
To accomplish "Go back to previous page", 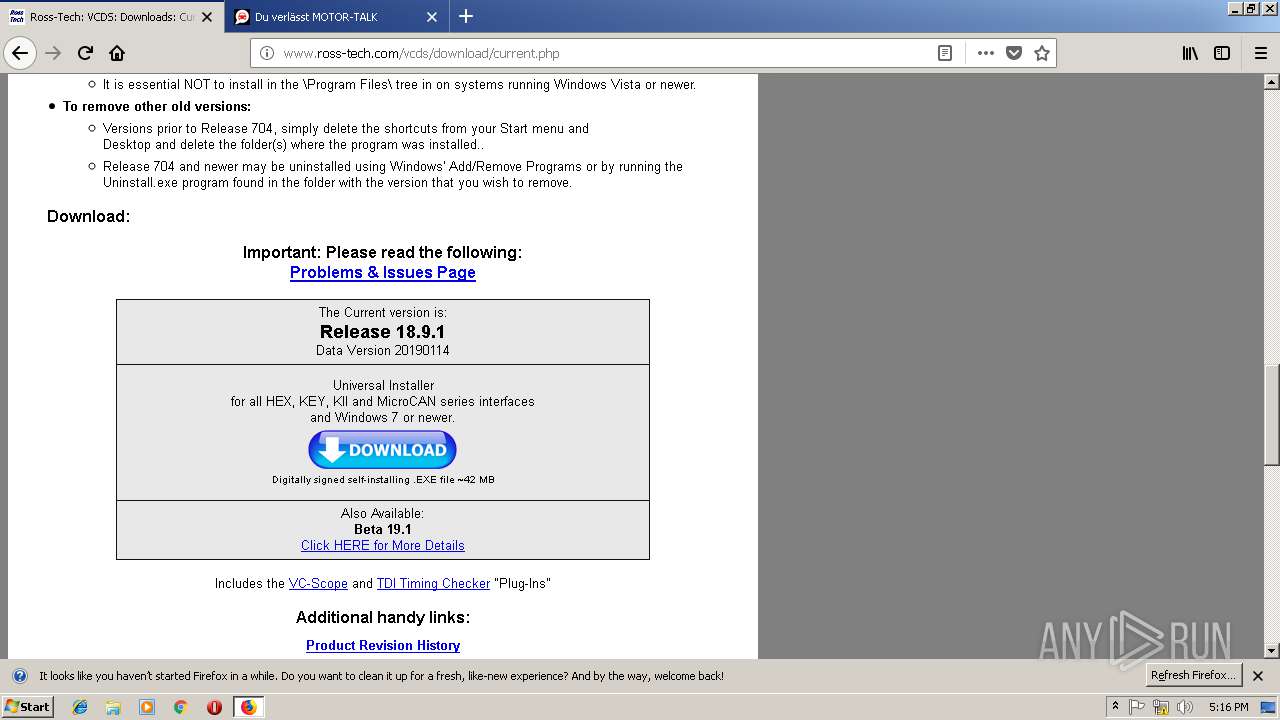I will click(20, 53).
